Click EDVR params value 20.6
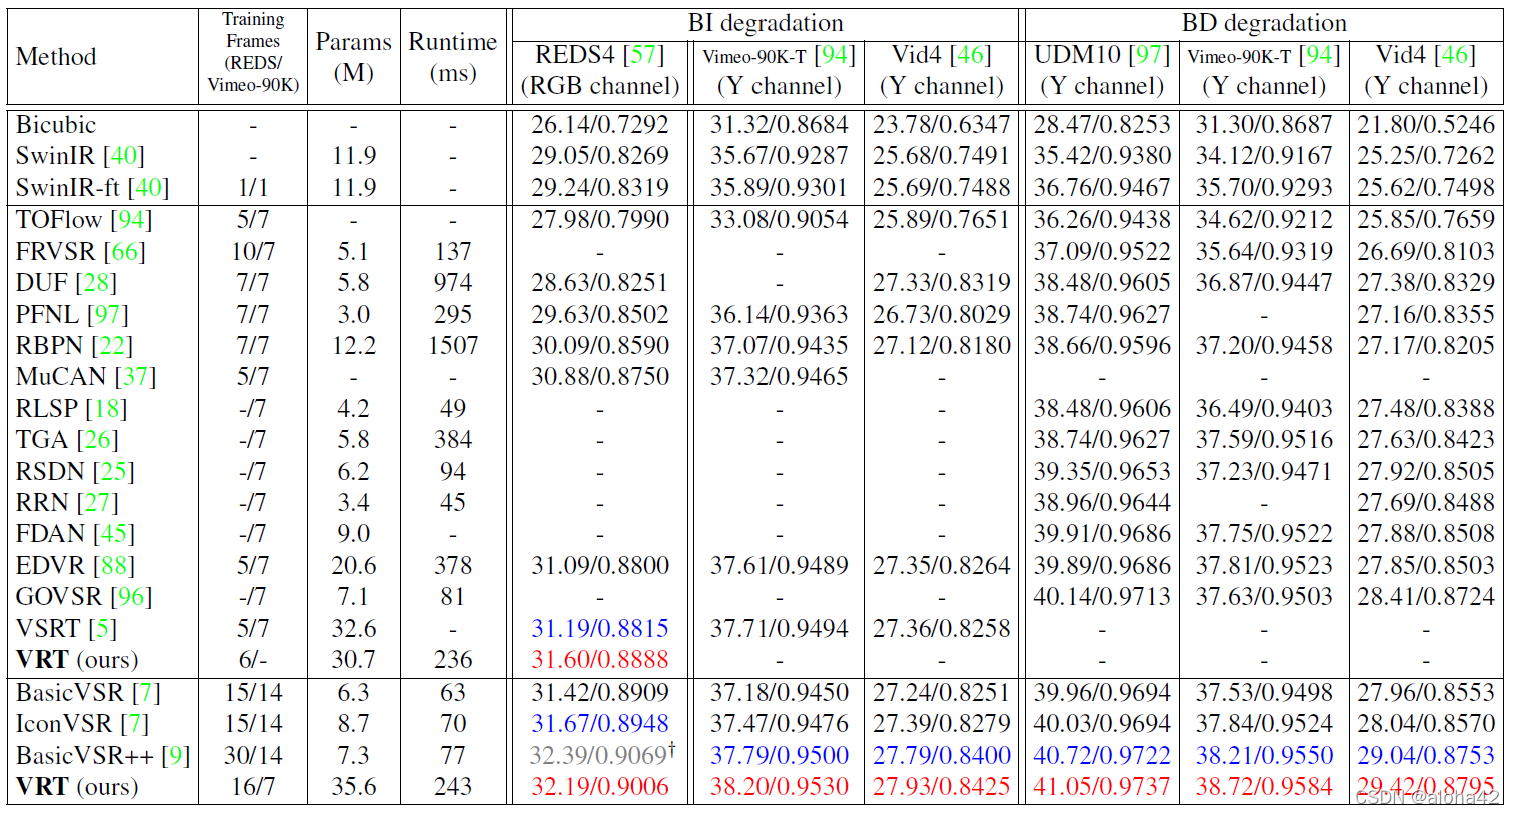The width and height of the screenshot is (1514, 814). click(x=354, y=566)
